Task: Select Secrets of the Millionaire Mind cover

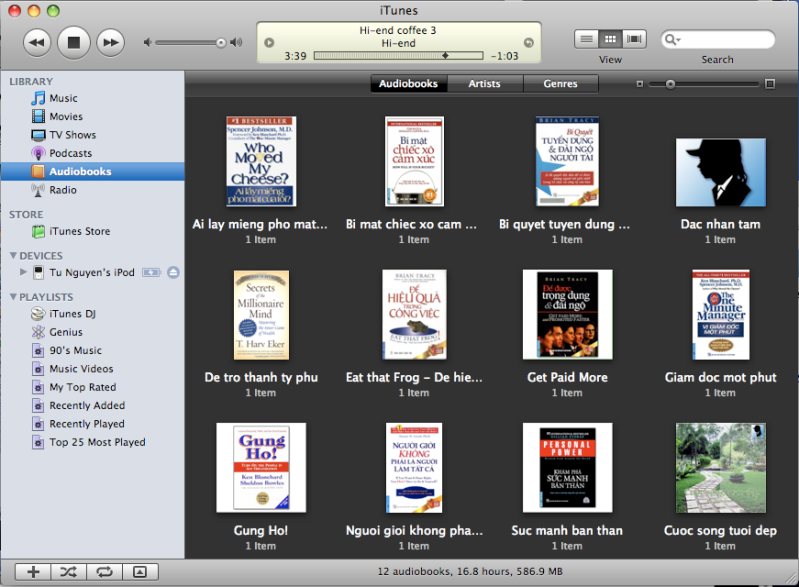Action: coord(261,315)
